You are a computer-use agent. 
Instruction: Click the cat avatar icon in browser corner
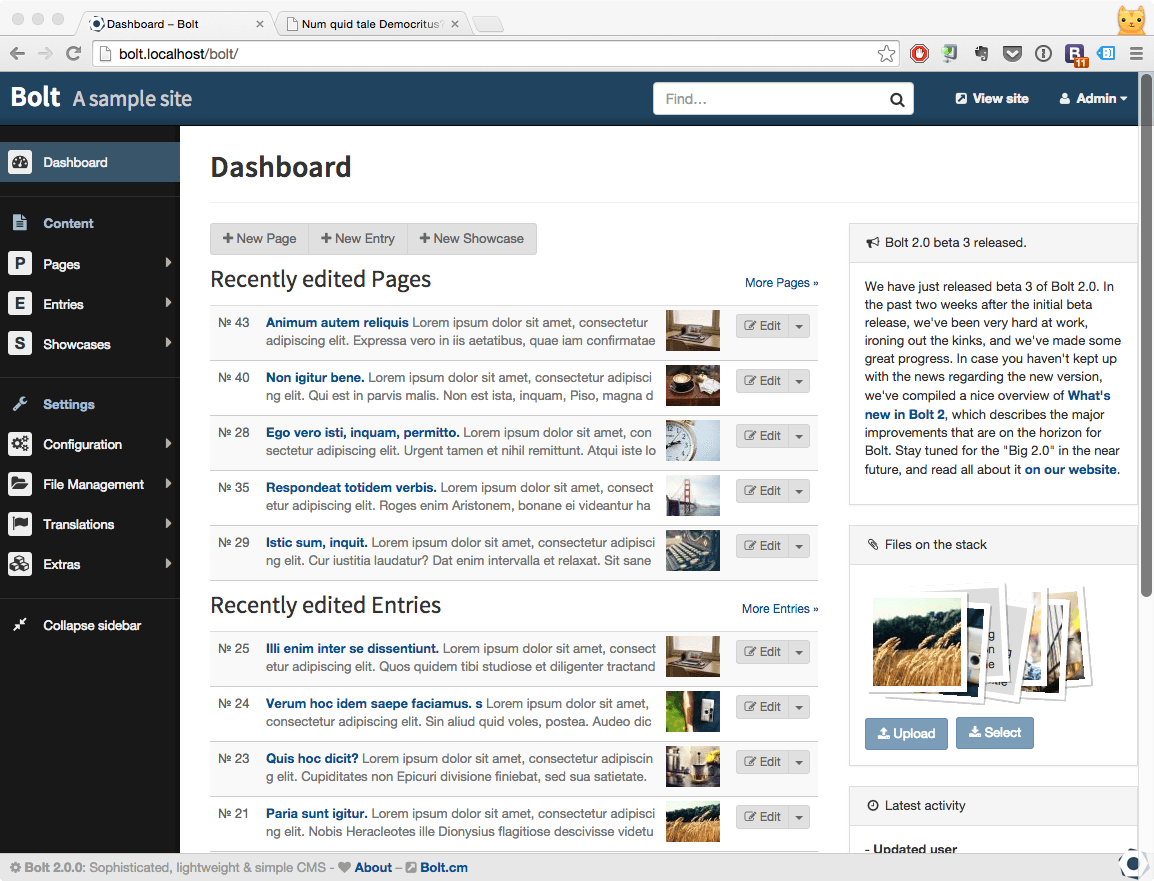coord(1130,20)
